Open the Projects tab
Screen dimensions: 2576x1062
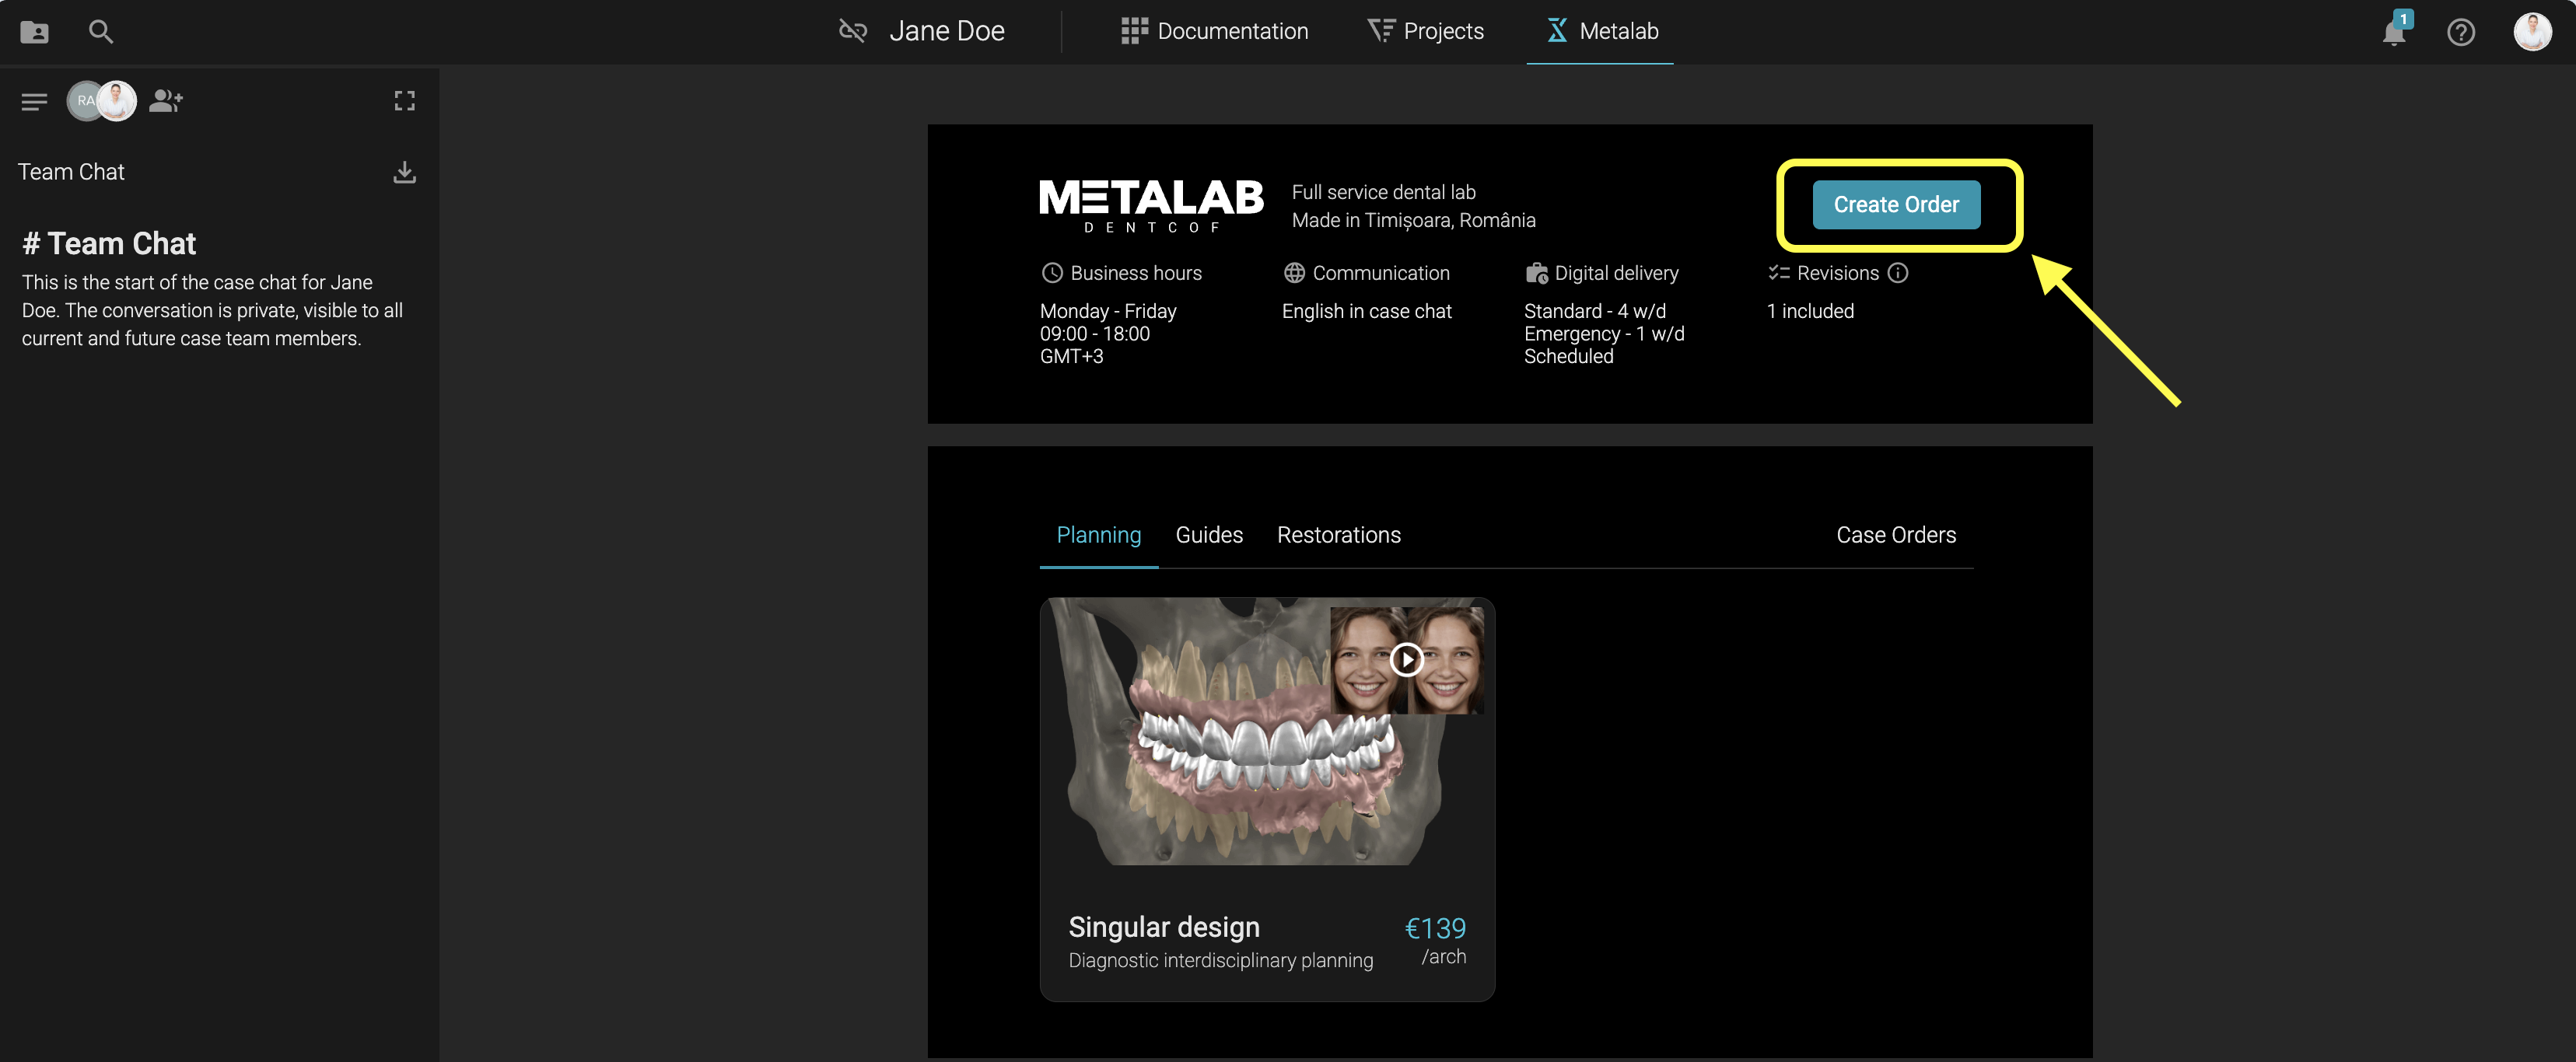[1425, 31]
